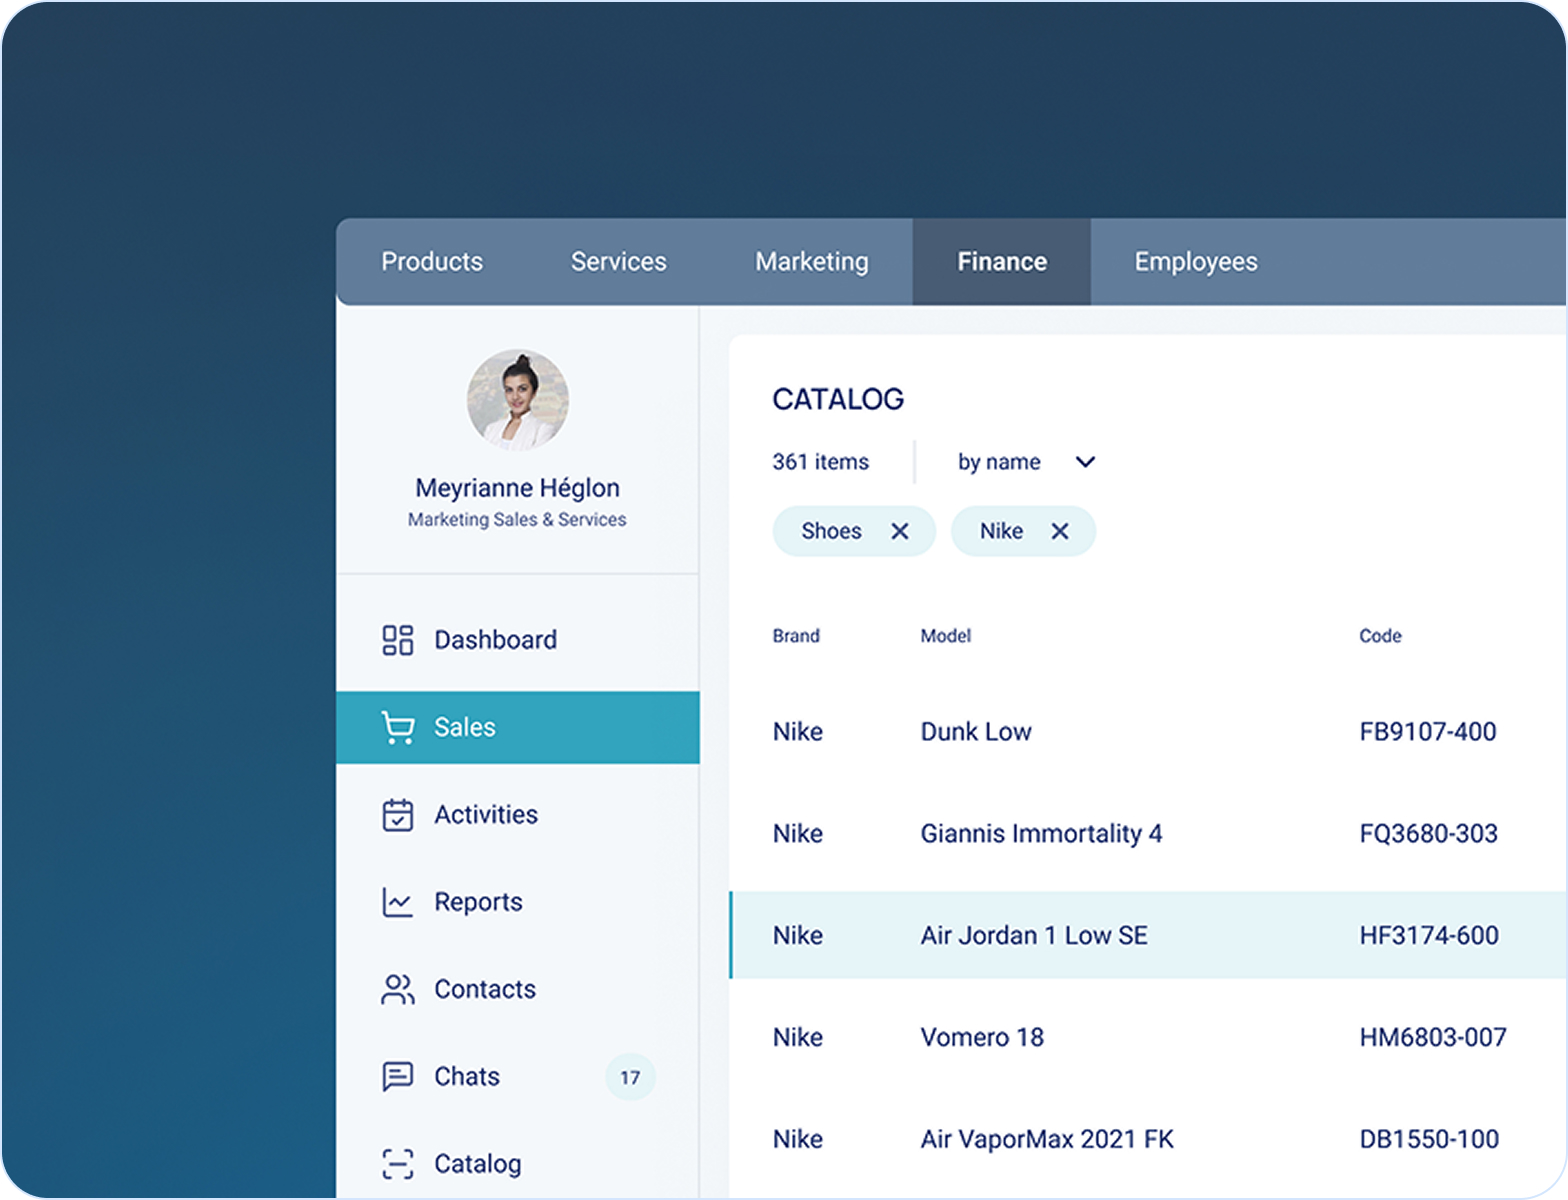Select the Air VaporMax 2021 FK row
1568x1200 pixels.
(1148, 1139)
